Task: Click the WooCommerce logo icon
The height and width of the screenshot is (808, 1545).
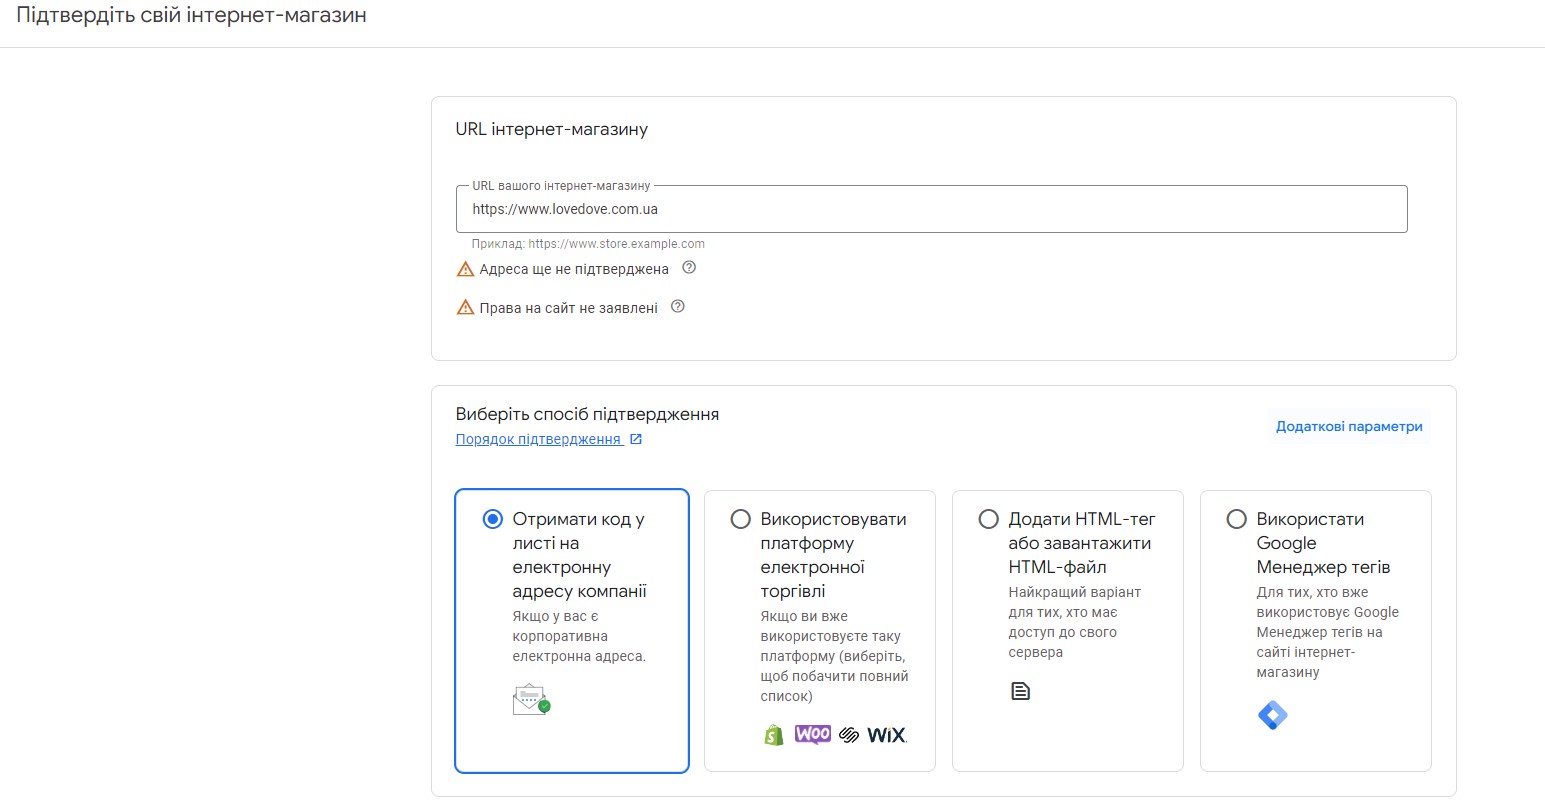Action: [x=813, y=734]
